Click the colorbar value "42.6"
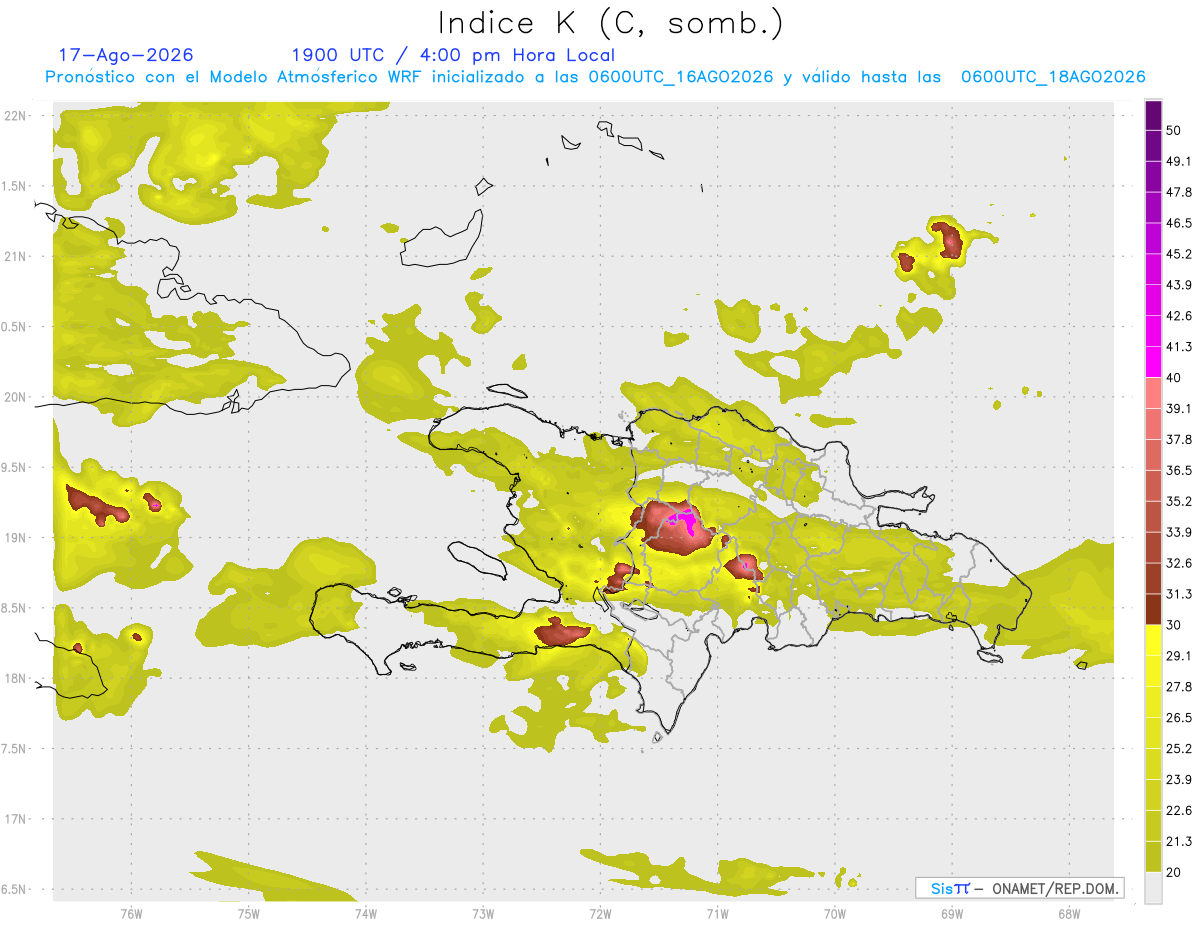Screen dimensions: 1200x927 click(x=1179, y=316)
